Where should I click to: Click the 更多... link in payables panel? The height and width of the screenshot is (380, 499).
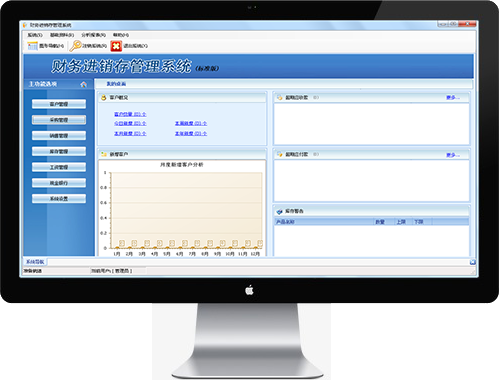point(453,155)
